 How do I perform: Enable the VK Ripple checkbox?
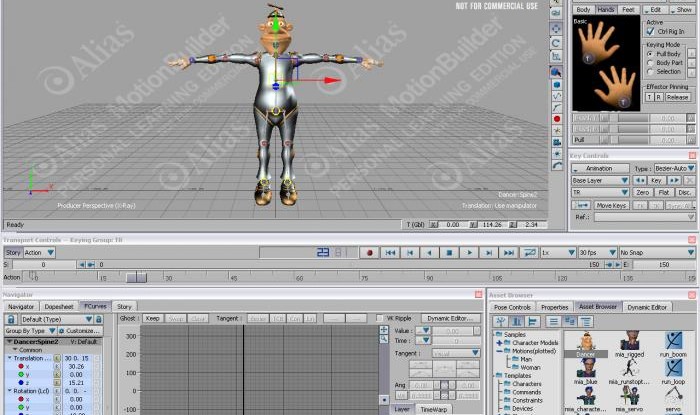coord(379,318)
